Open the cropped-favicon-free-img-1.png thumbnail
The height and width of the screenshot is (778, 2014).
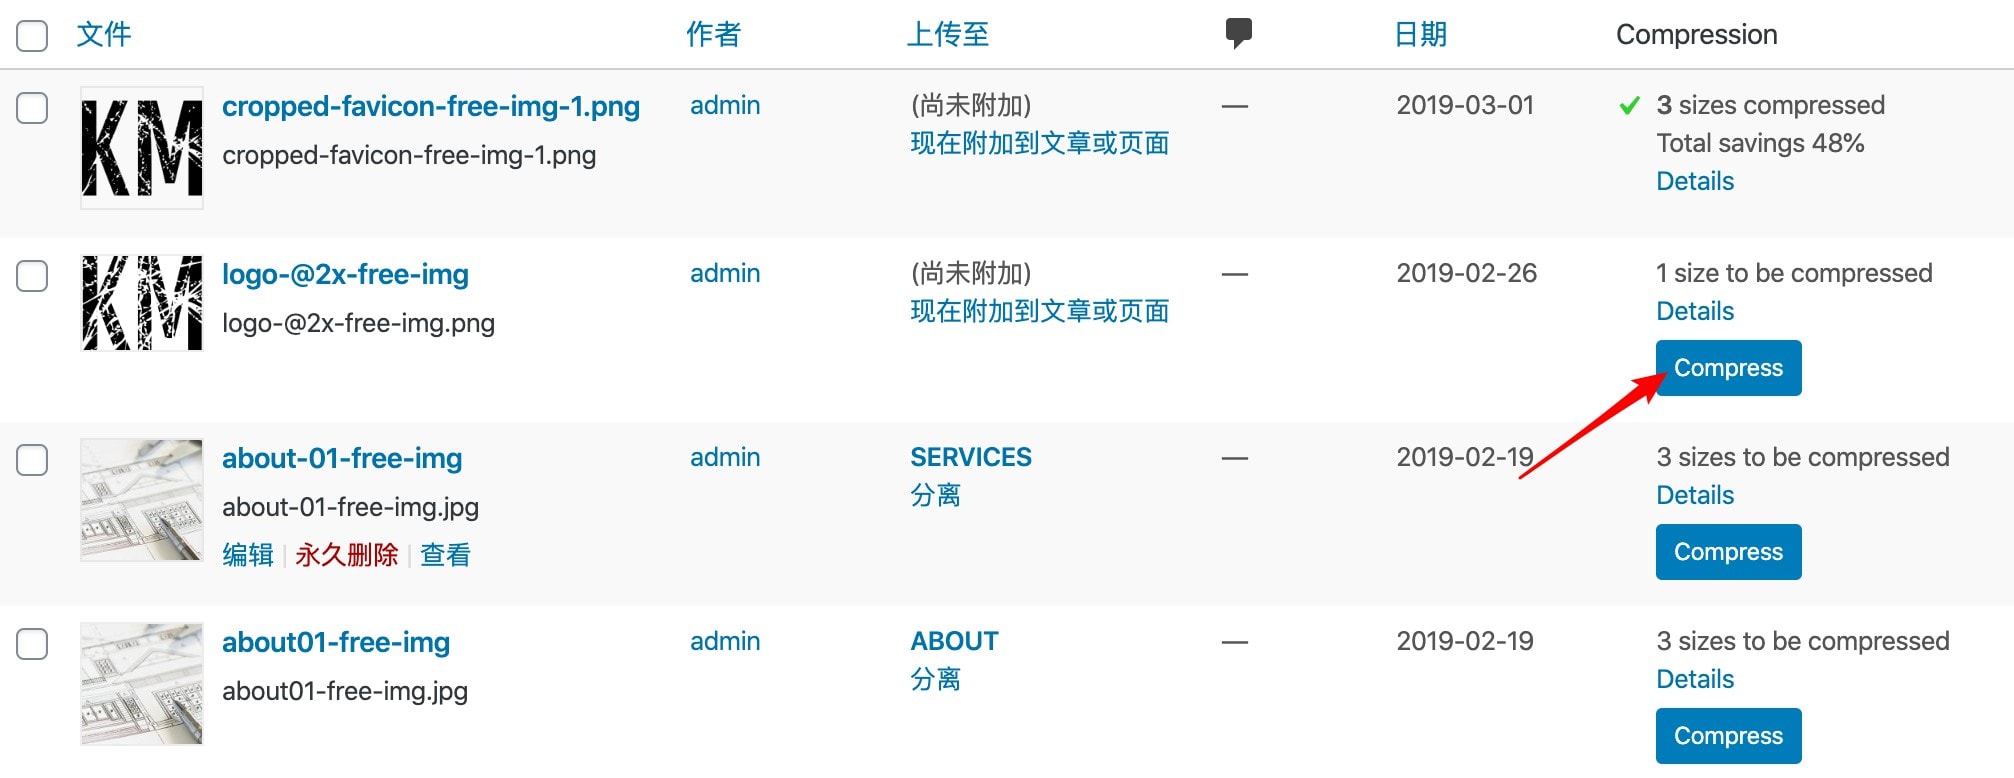142,148
